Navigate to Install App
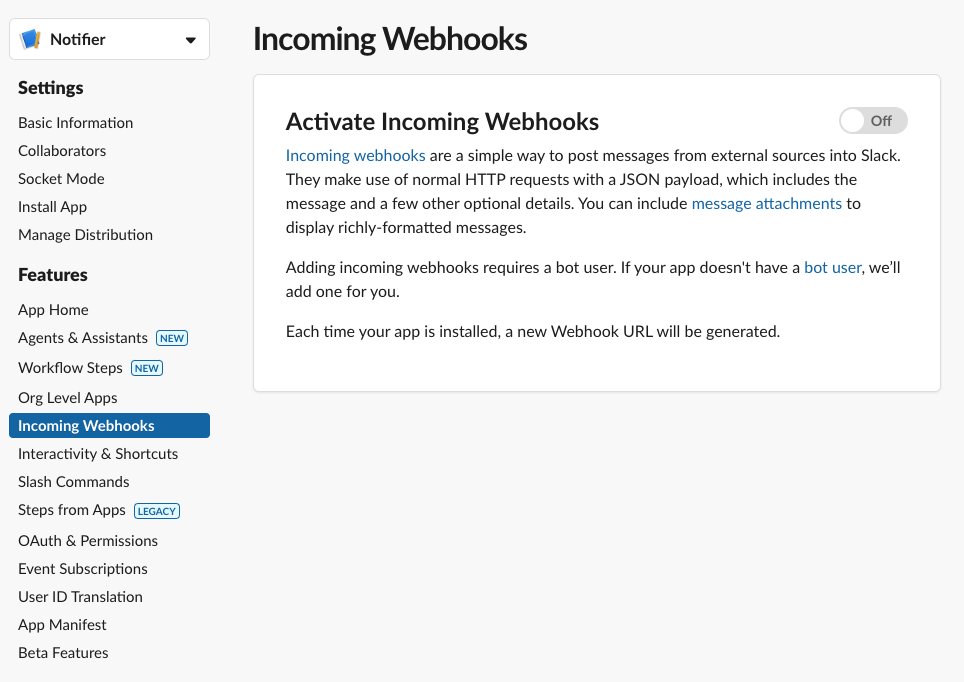 (x=52, y=207)
